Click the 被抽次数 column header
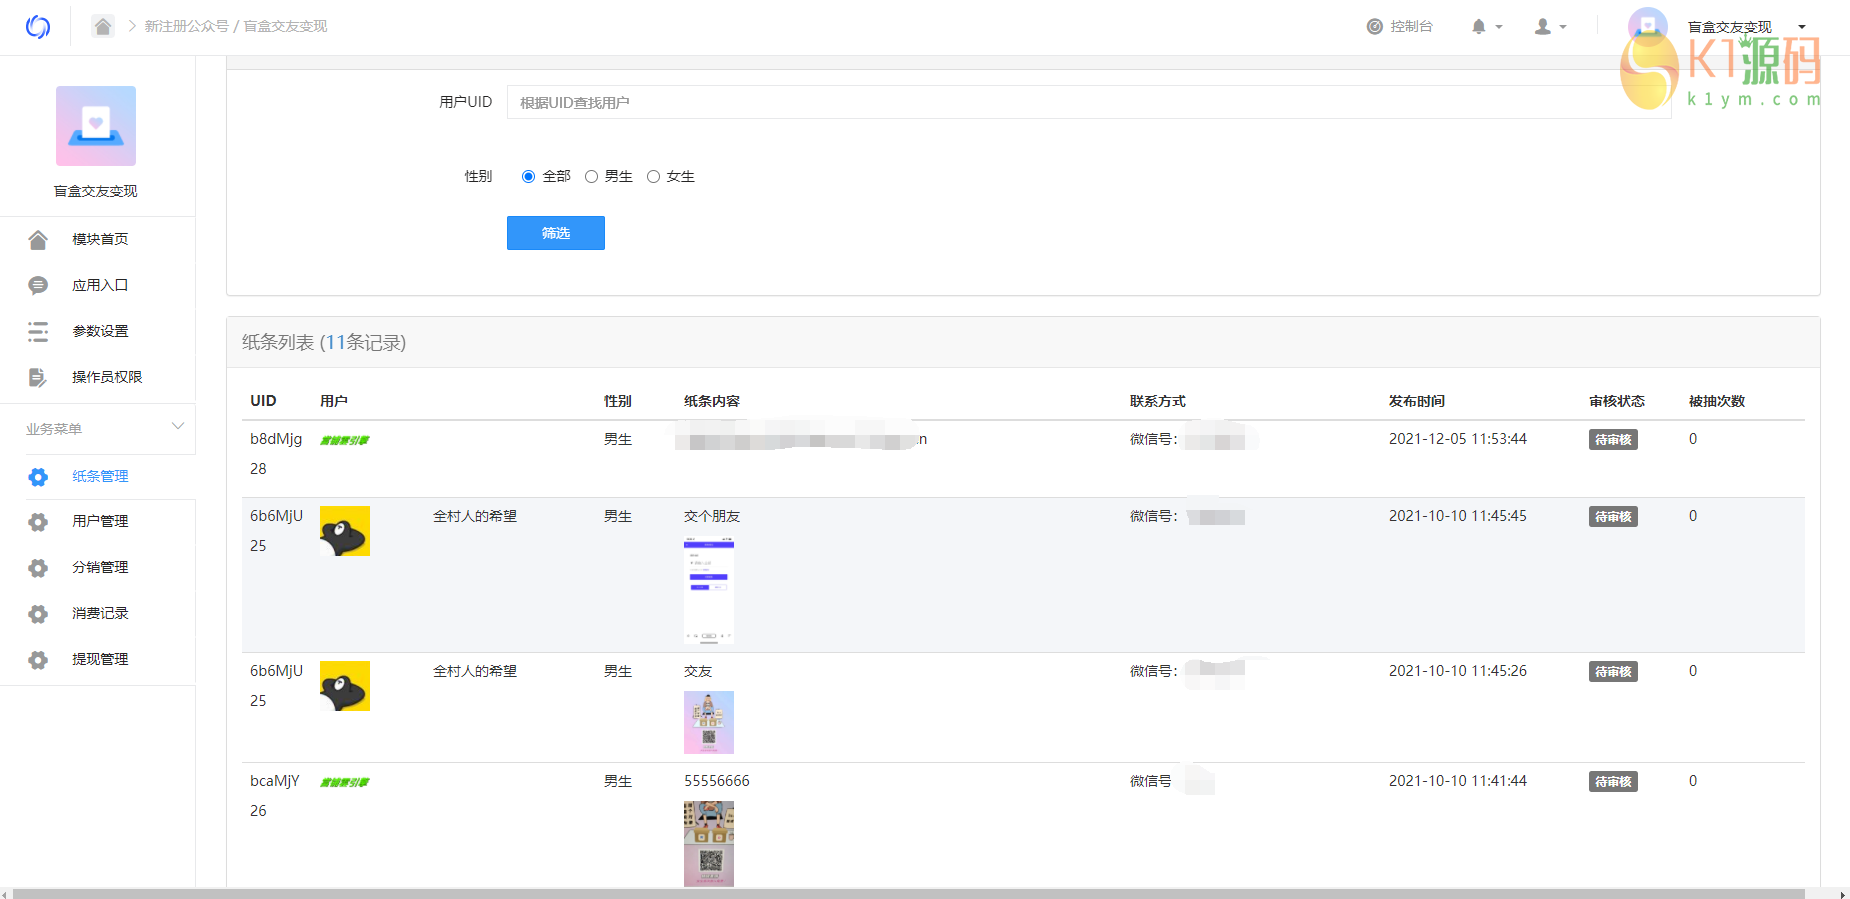Screen dimensions: 1850x899 point(1717,401)
